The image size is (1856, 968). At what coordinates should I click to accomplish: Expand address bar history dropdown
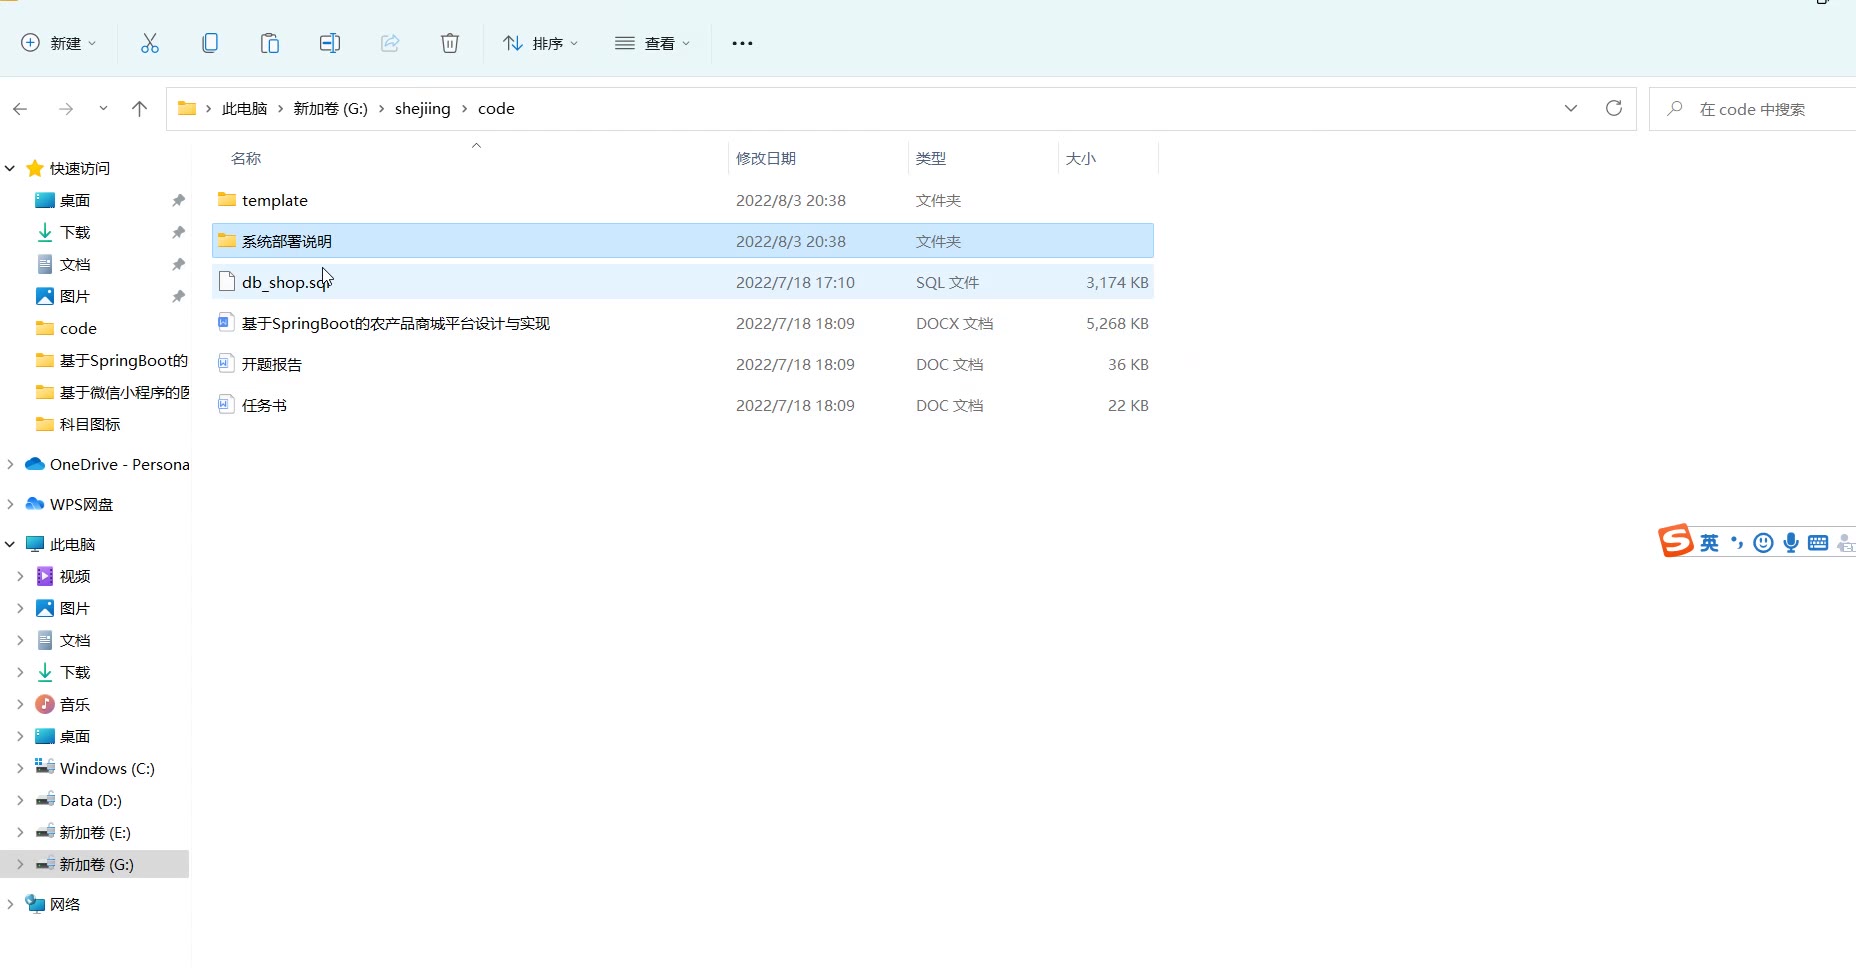click(1571, 108)
